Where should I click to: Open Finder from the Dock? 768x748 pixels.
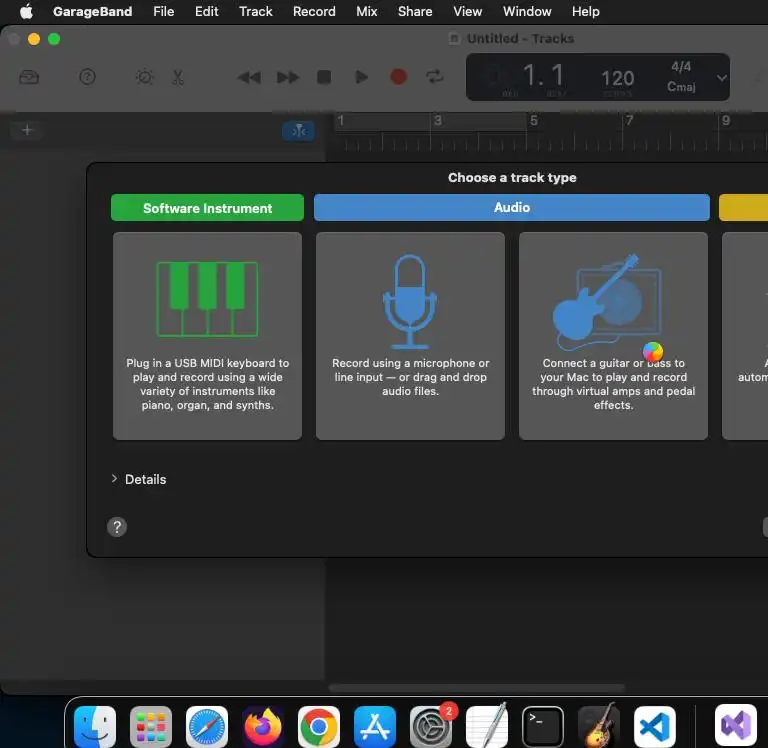[x=95, y=727]
